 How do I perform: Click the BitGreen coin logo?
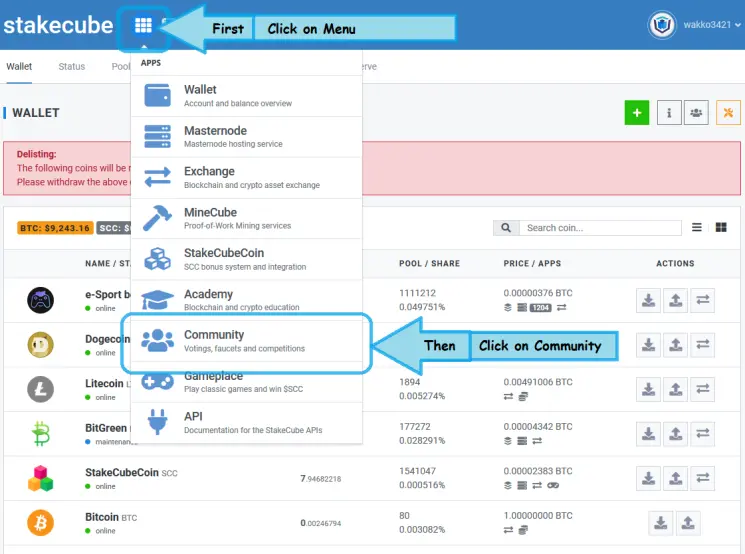tap(40, 434)
